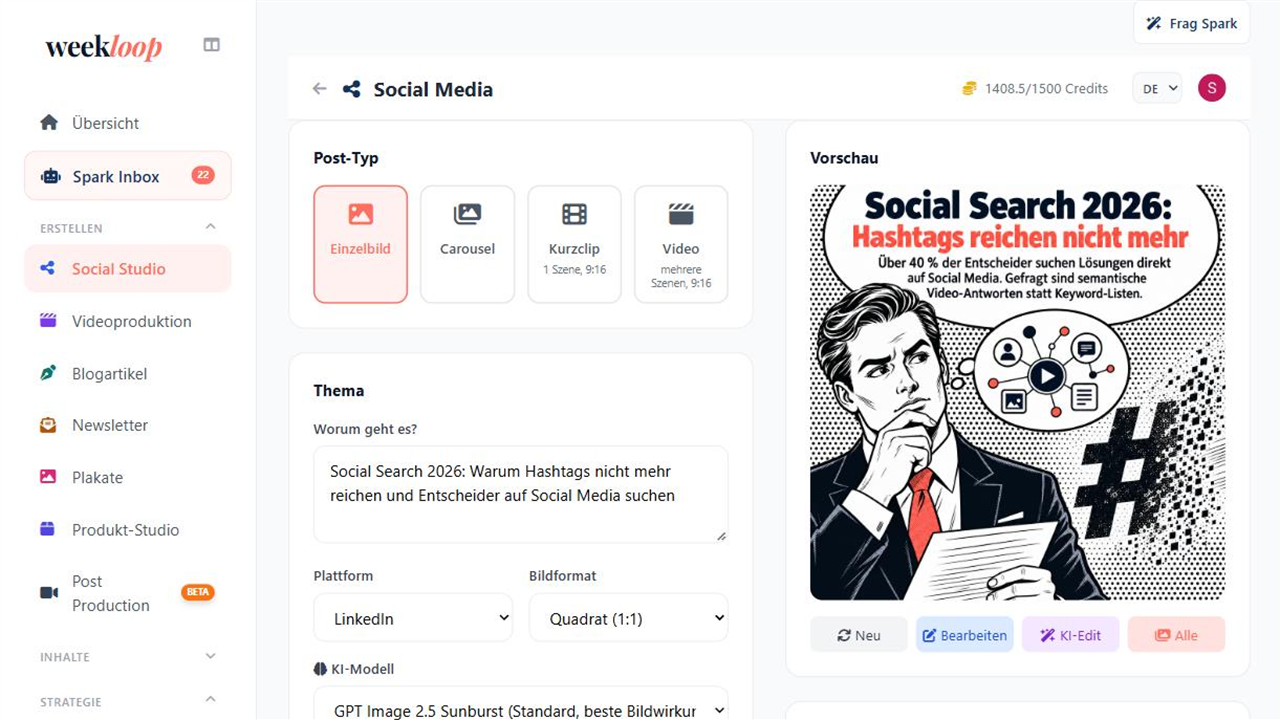The width and height of the screenshot is (1280, 720).
Task: Open the KI-Modell dropdown
Action: pyautogui.click(x=521, y=703)
